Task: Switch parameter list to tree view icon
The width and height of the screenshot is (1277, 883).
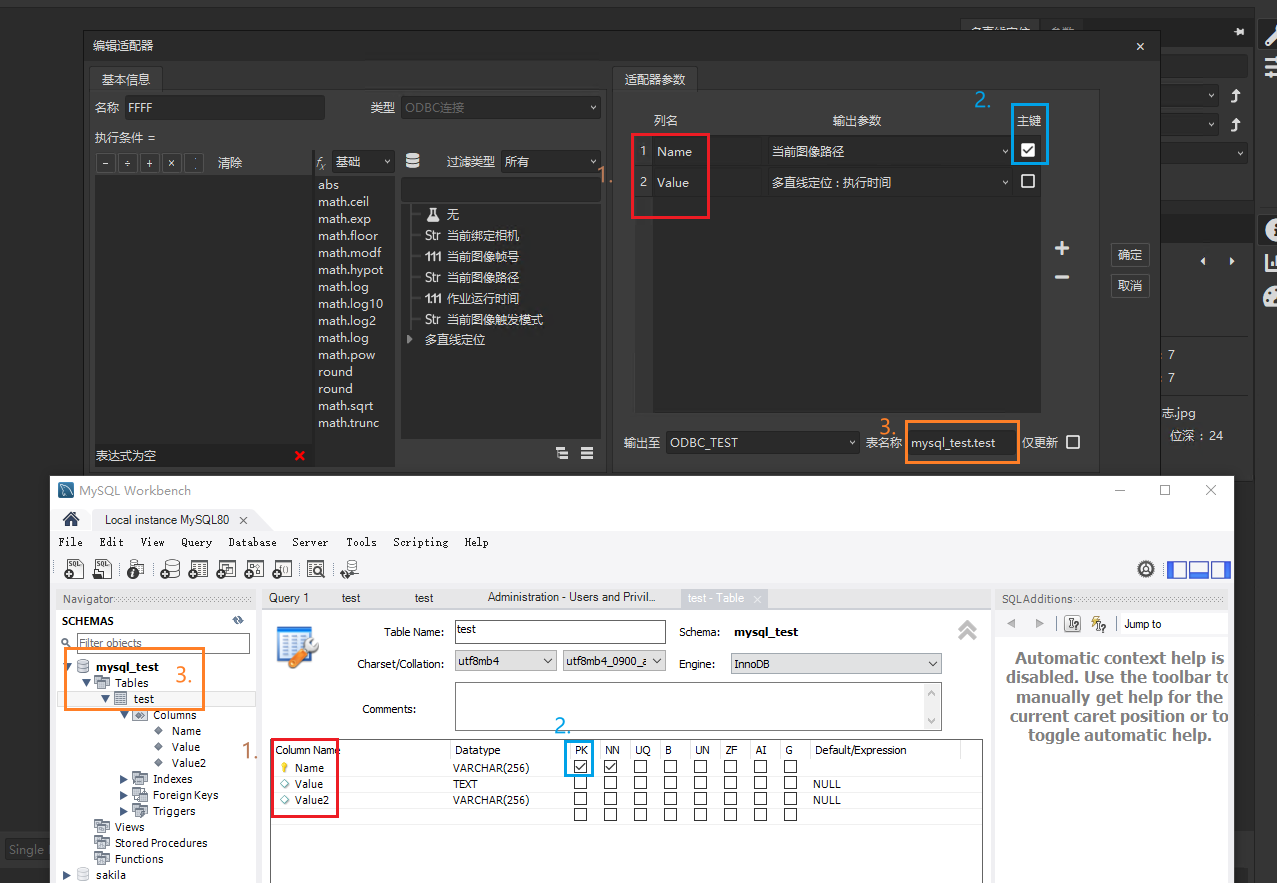Action: (563, 453)
